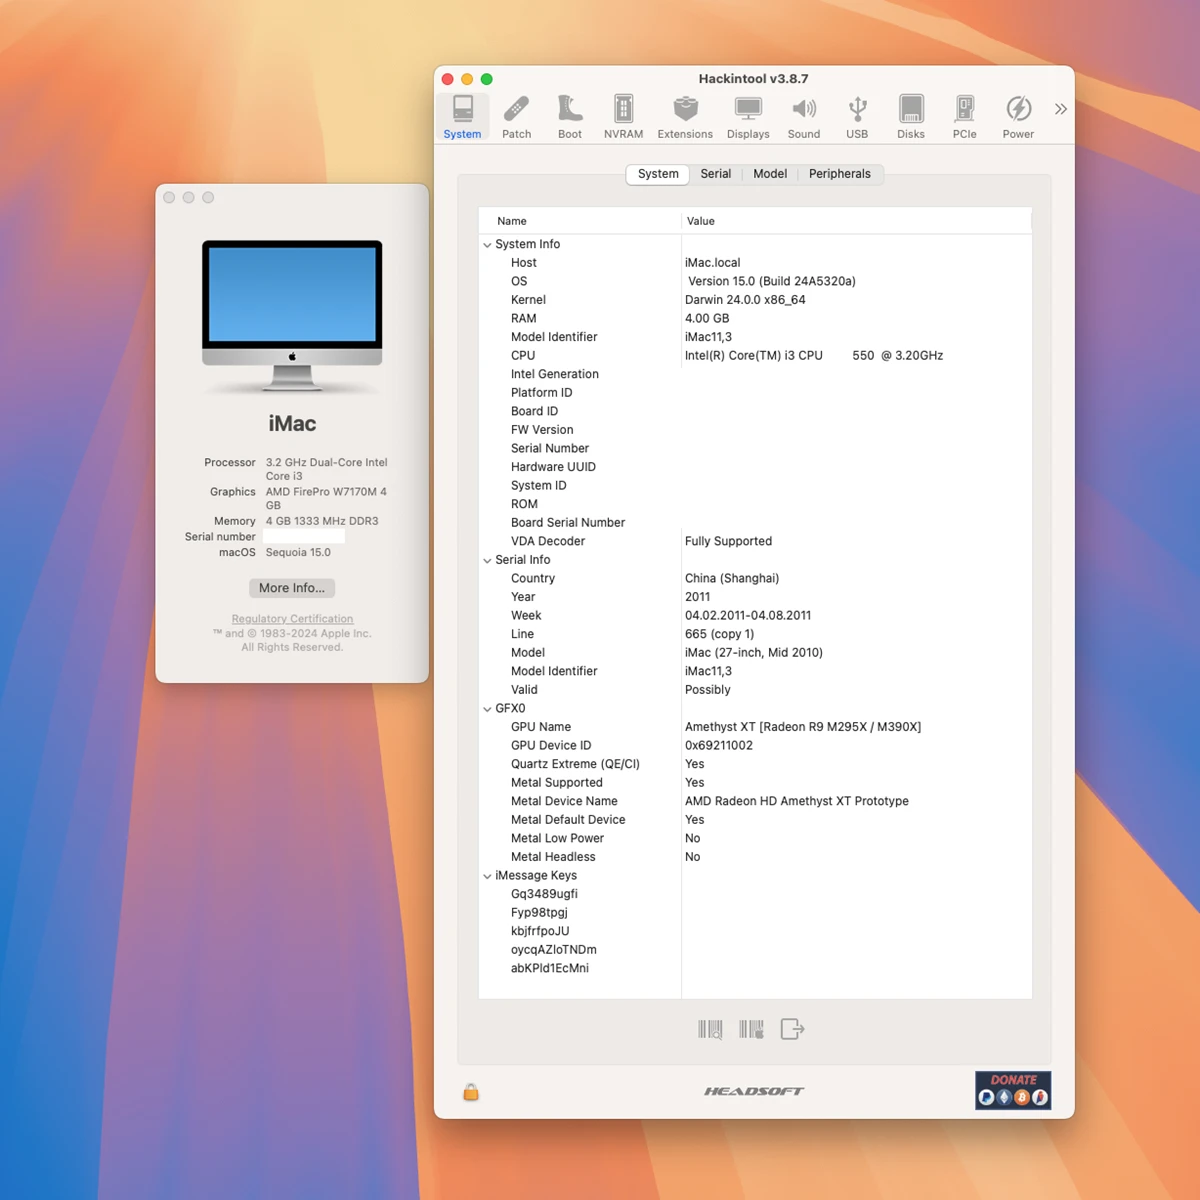Select the Board ID row
The height and width of the screenshot is (1200, 1200).
click(755, 411)
